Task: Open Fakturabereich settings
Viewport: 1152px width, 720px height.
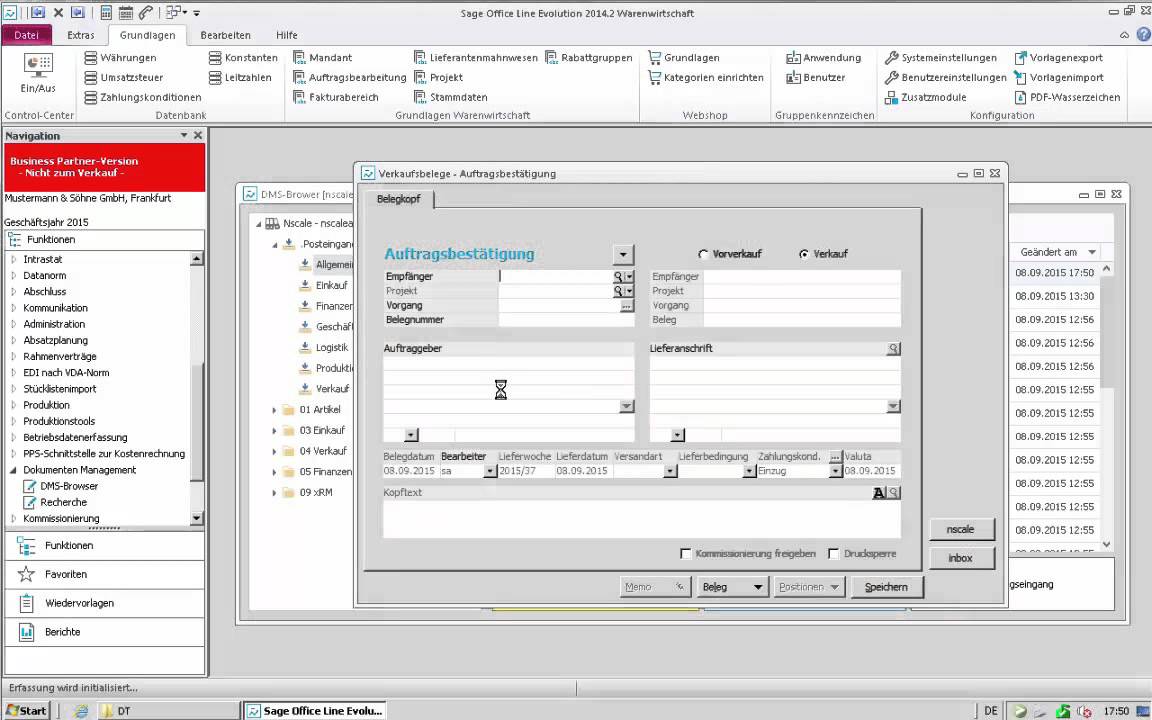Action: (x=336, y=97)
